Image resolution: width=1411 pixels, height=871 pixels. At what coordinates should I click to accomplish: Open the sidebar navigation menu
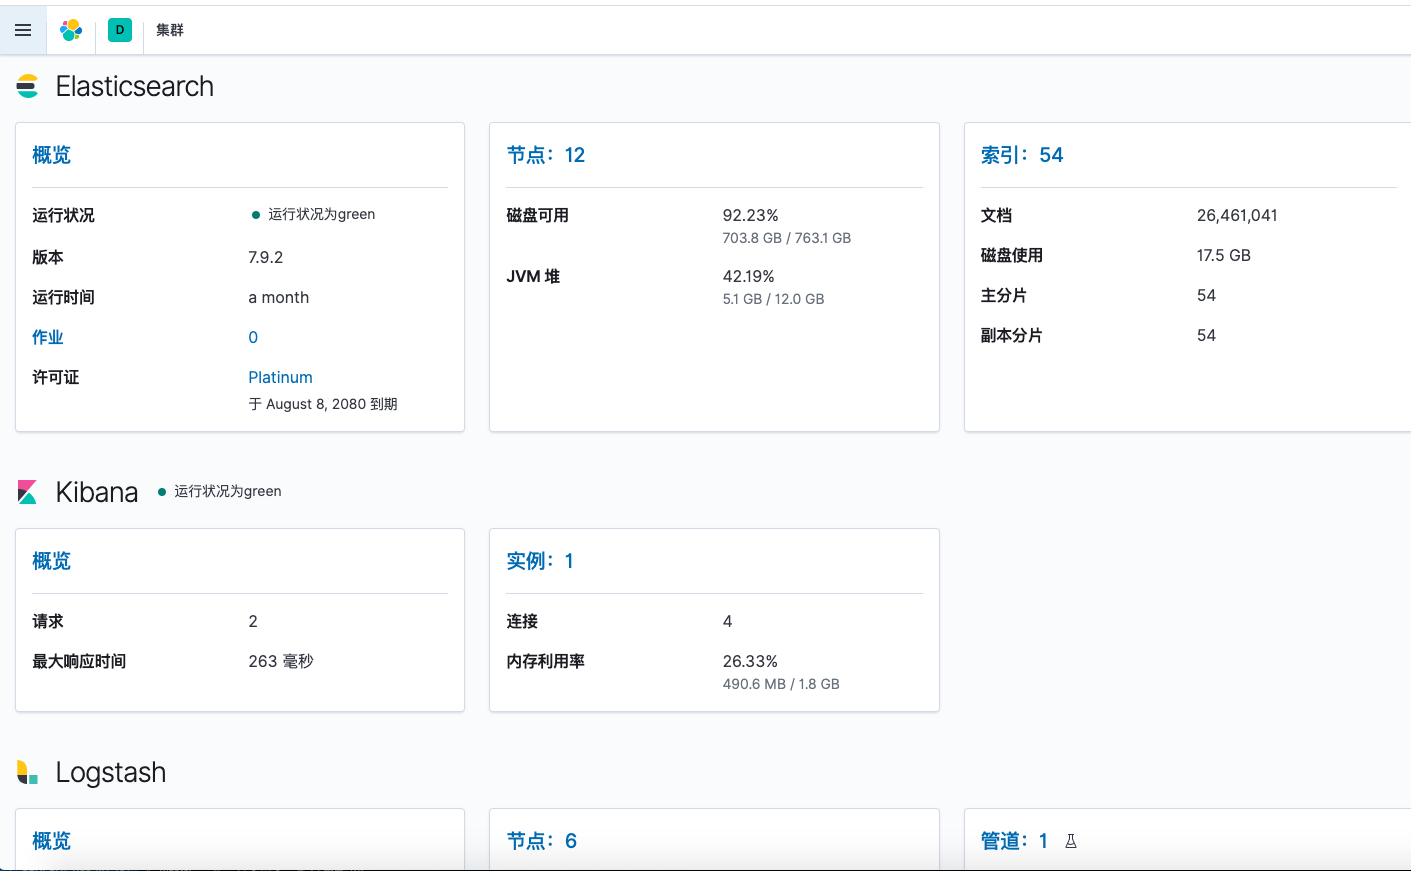click(x=22, y=29)
